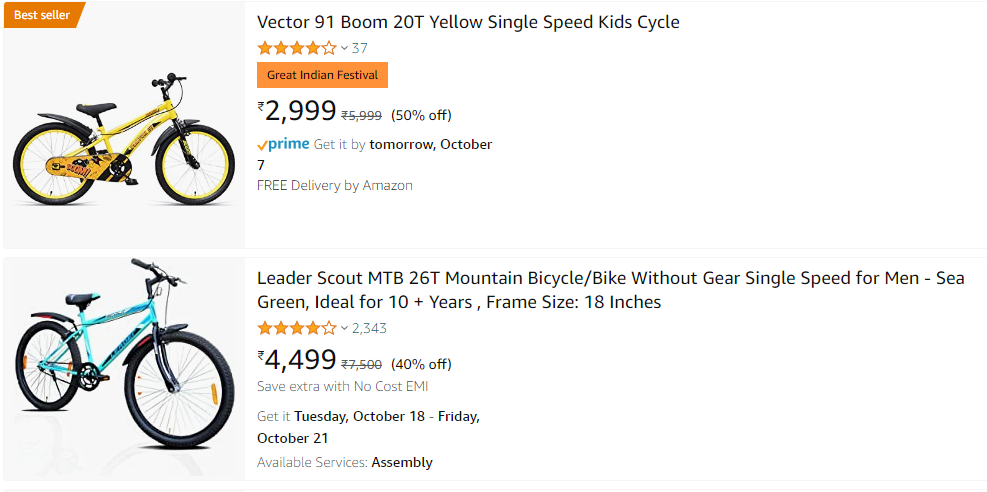The image size is (987, 492).
Task: Click the ₹2,999 price of Vector cycle
Action: click(x=296, y=111)
